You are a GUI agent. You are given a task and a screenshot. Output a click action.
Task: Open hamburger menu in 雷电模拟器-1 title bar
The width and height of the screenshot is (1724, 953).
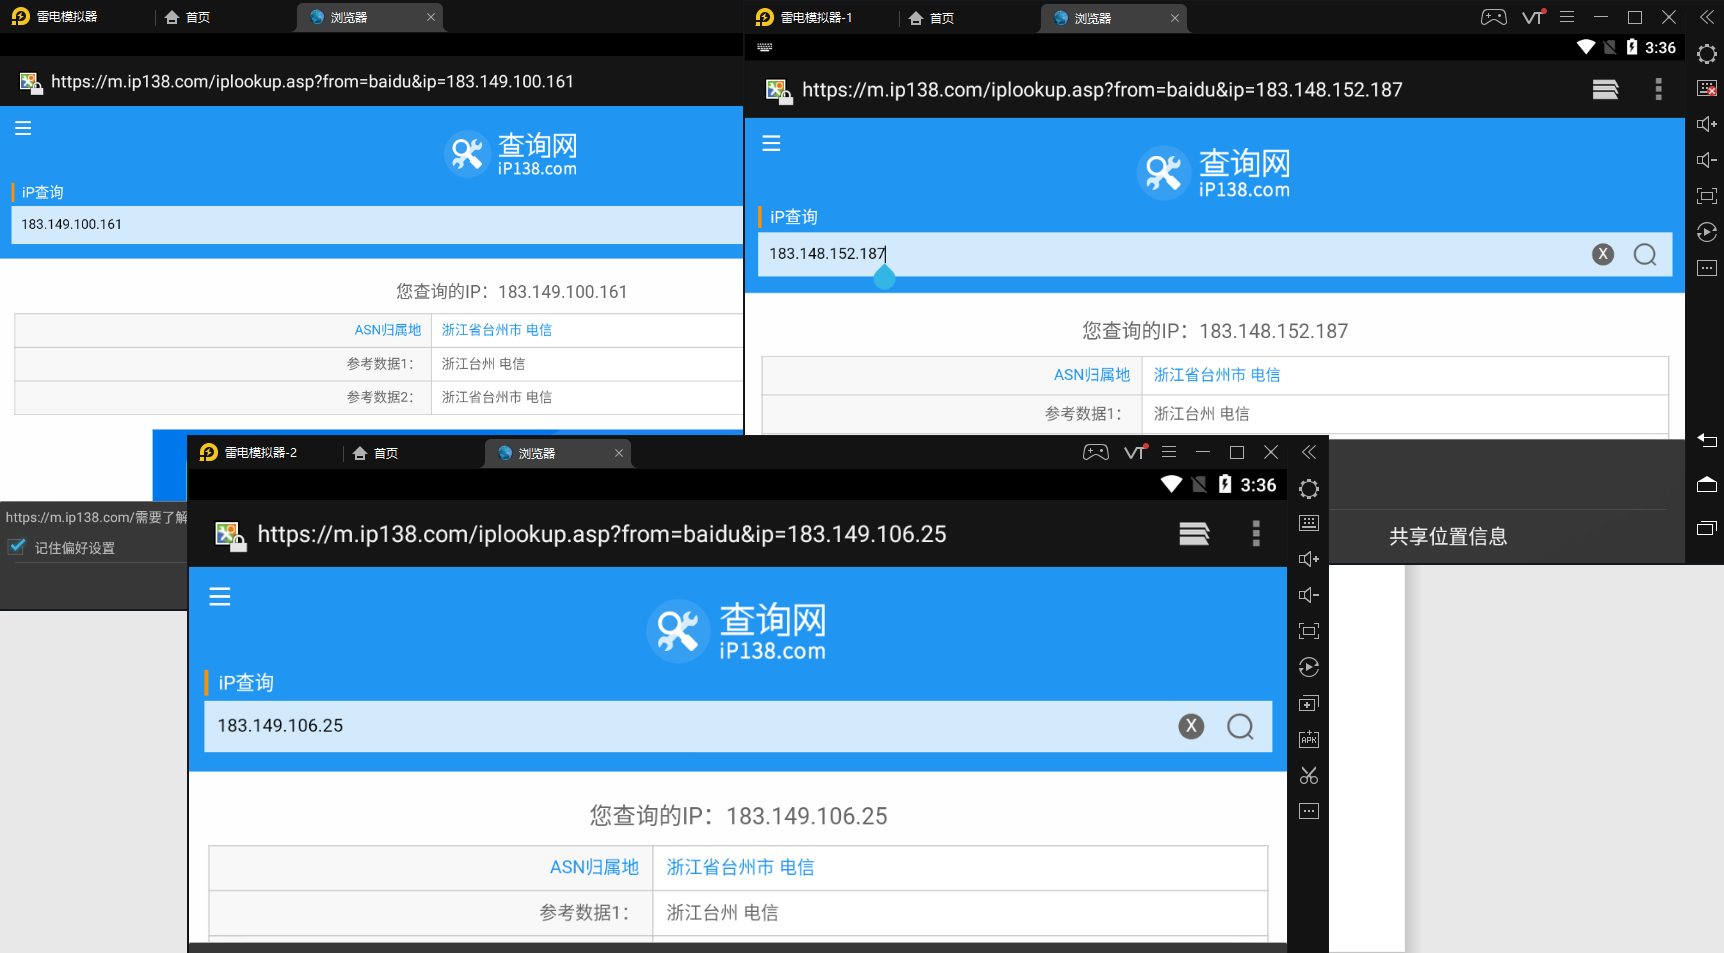coord(1567,17)
